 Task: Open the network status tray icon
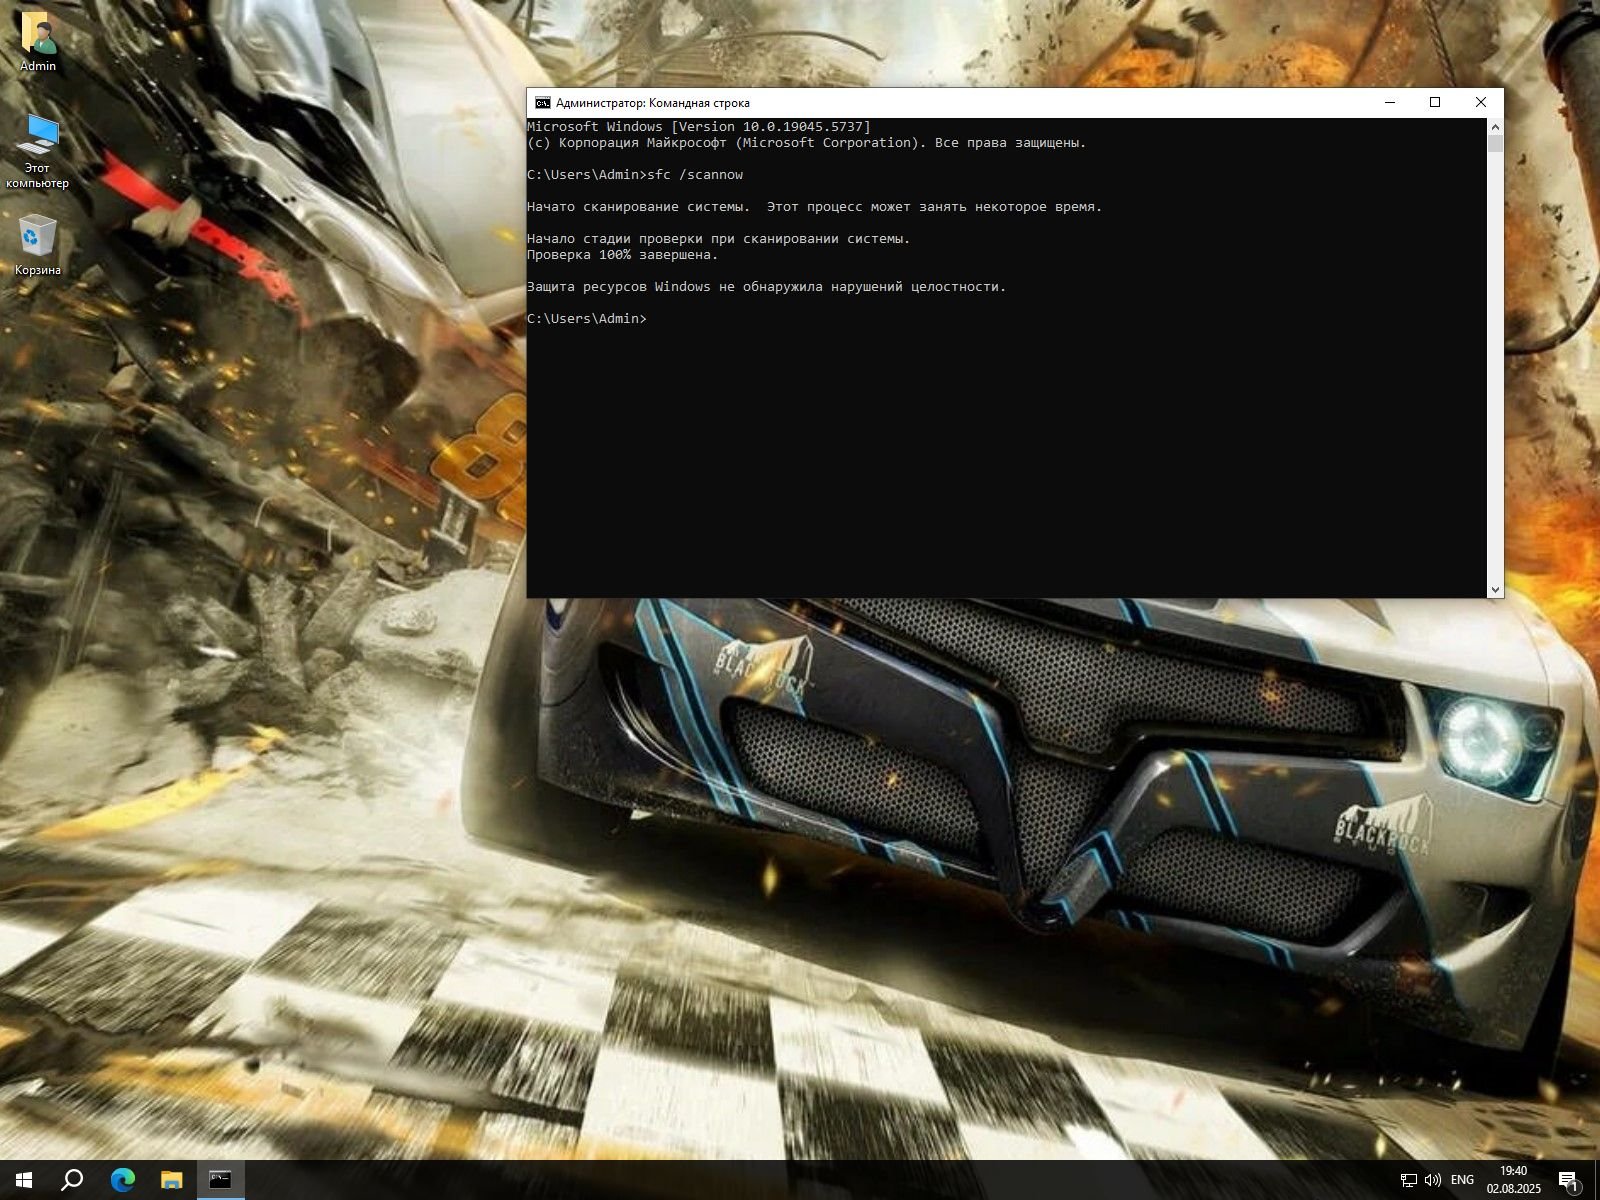coord(1408,1180)
